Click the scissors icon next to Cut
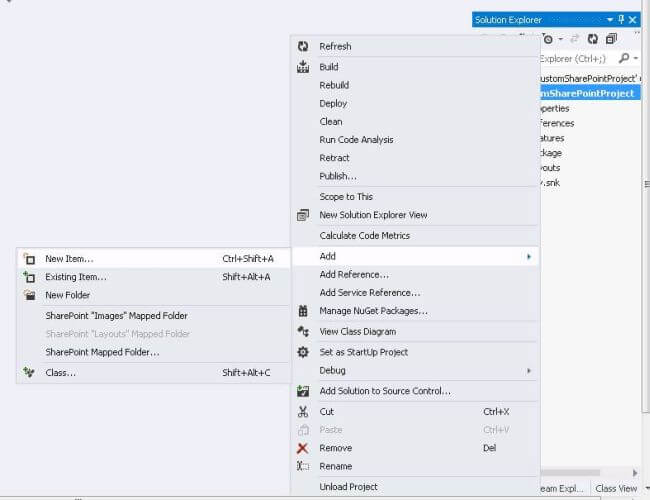650x500 pixels. (x=303, y=411)
